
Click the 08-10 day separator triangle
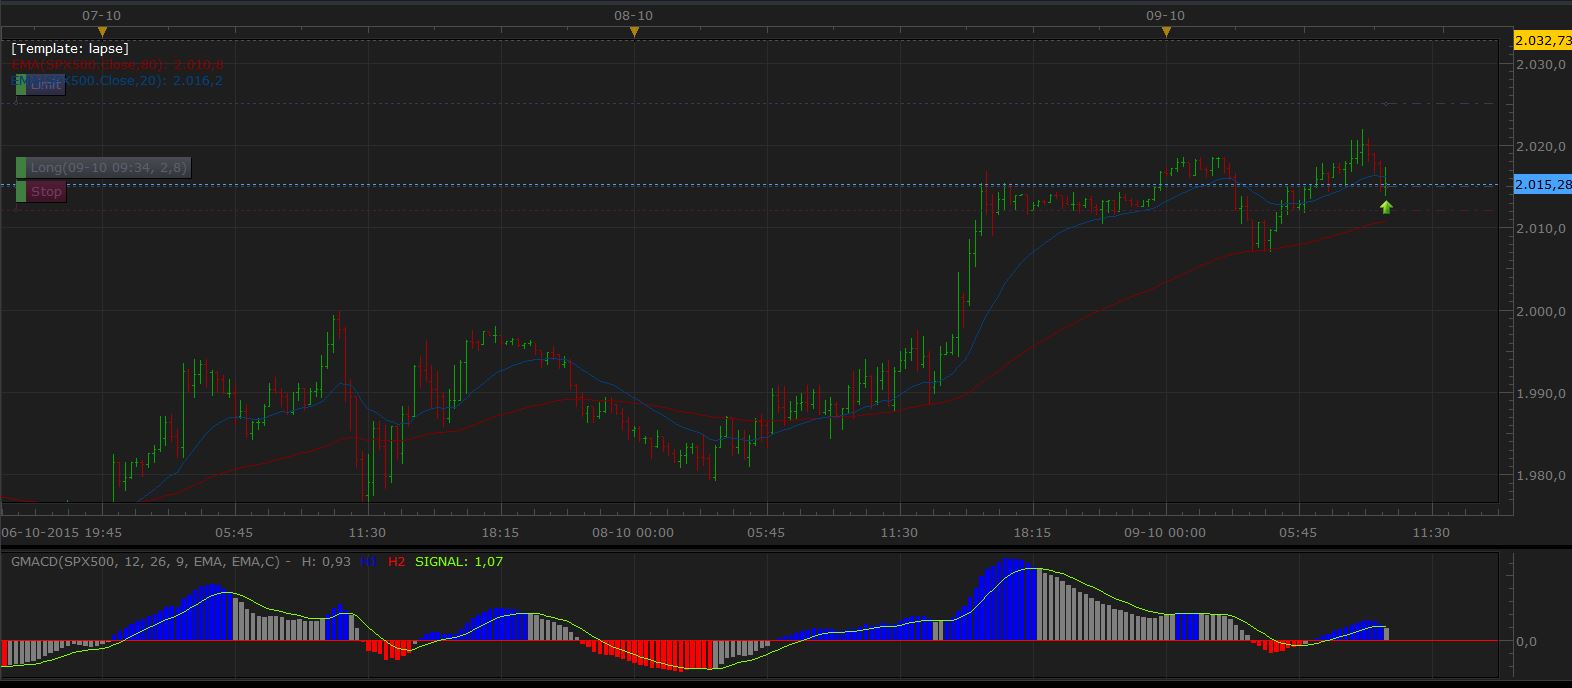(x=634, y=33)
